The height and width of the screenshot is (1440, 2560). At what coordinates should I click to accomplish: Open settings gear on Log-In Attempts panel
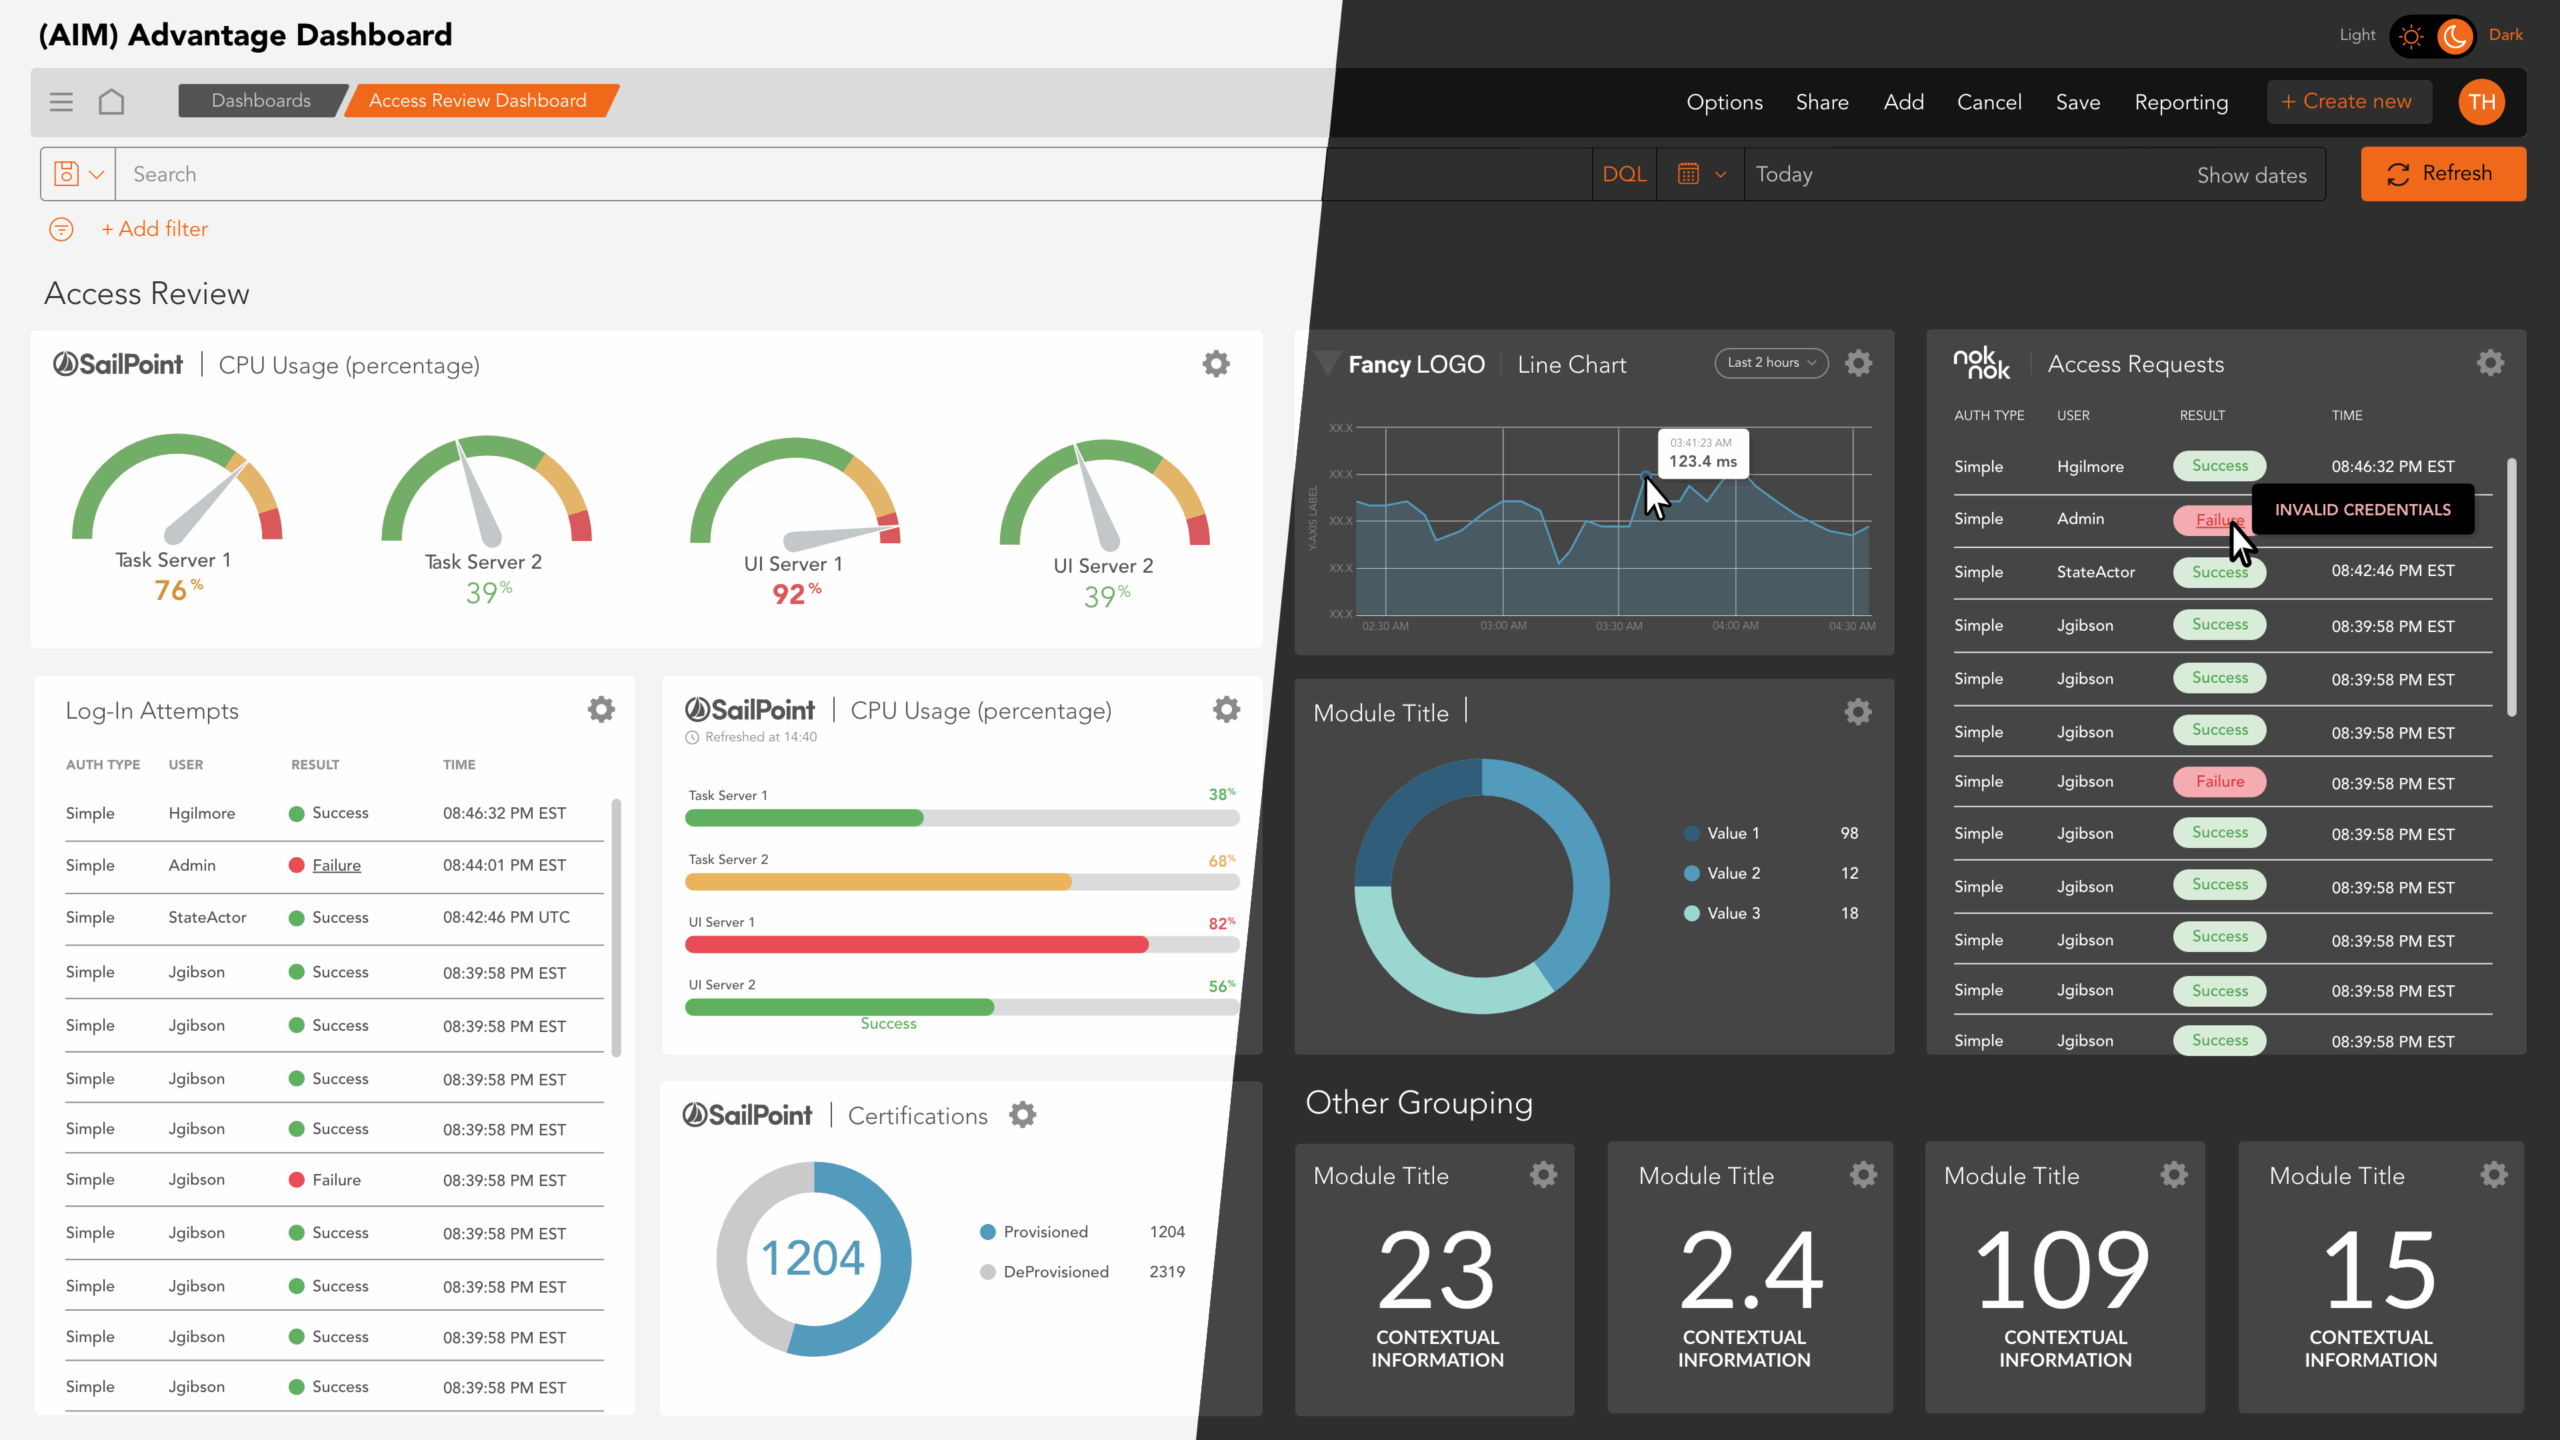click(x=601, y=710)
